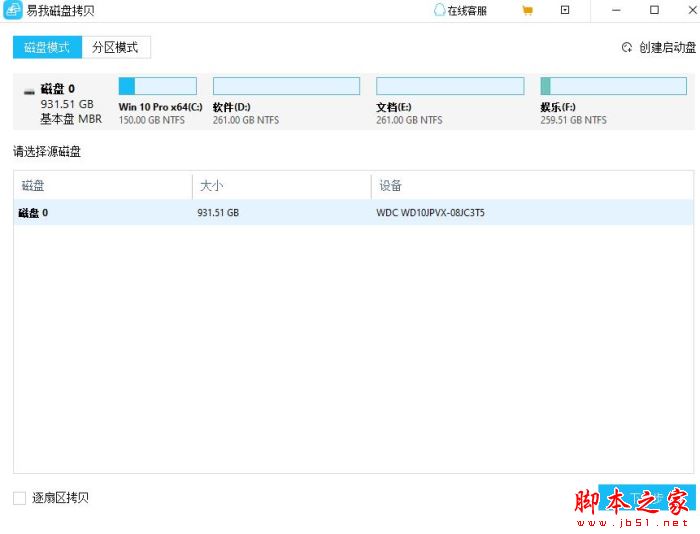700x534 pixels.
Task: Click the 设备 column header
Action: pyautogui.click(x=391, y=185)
